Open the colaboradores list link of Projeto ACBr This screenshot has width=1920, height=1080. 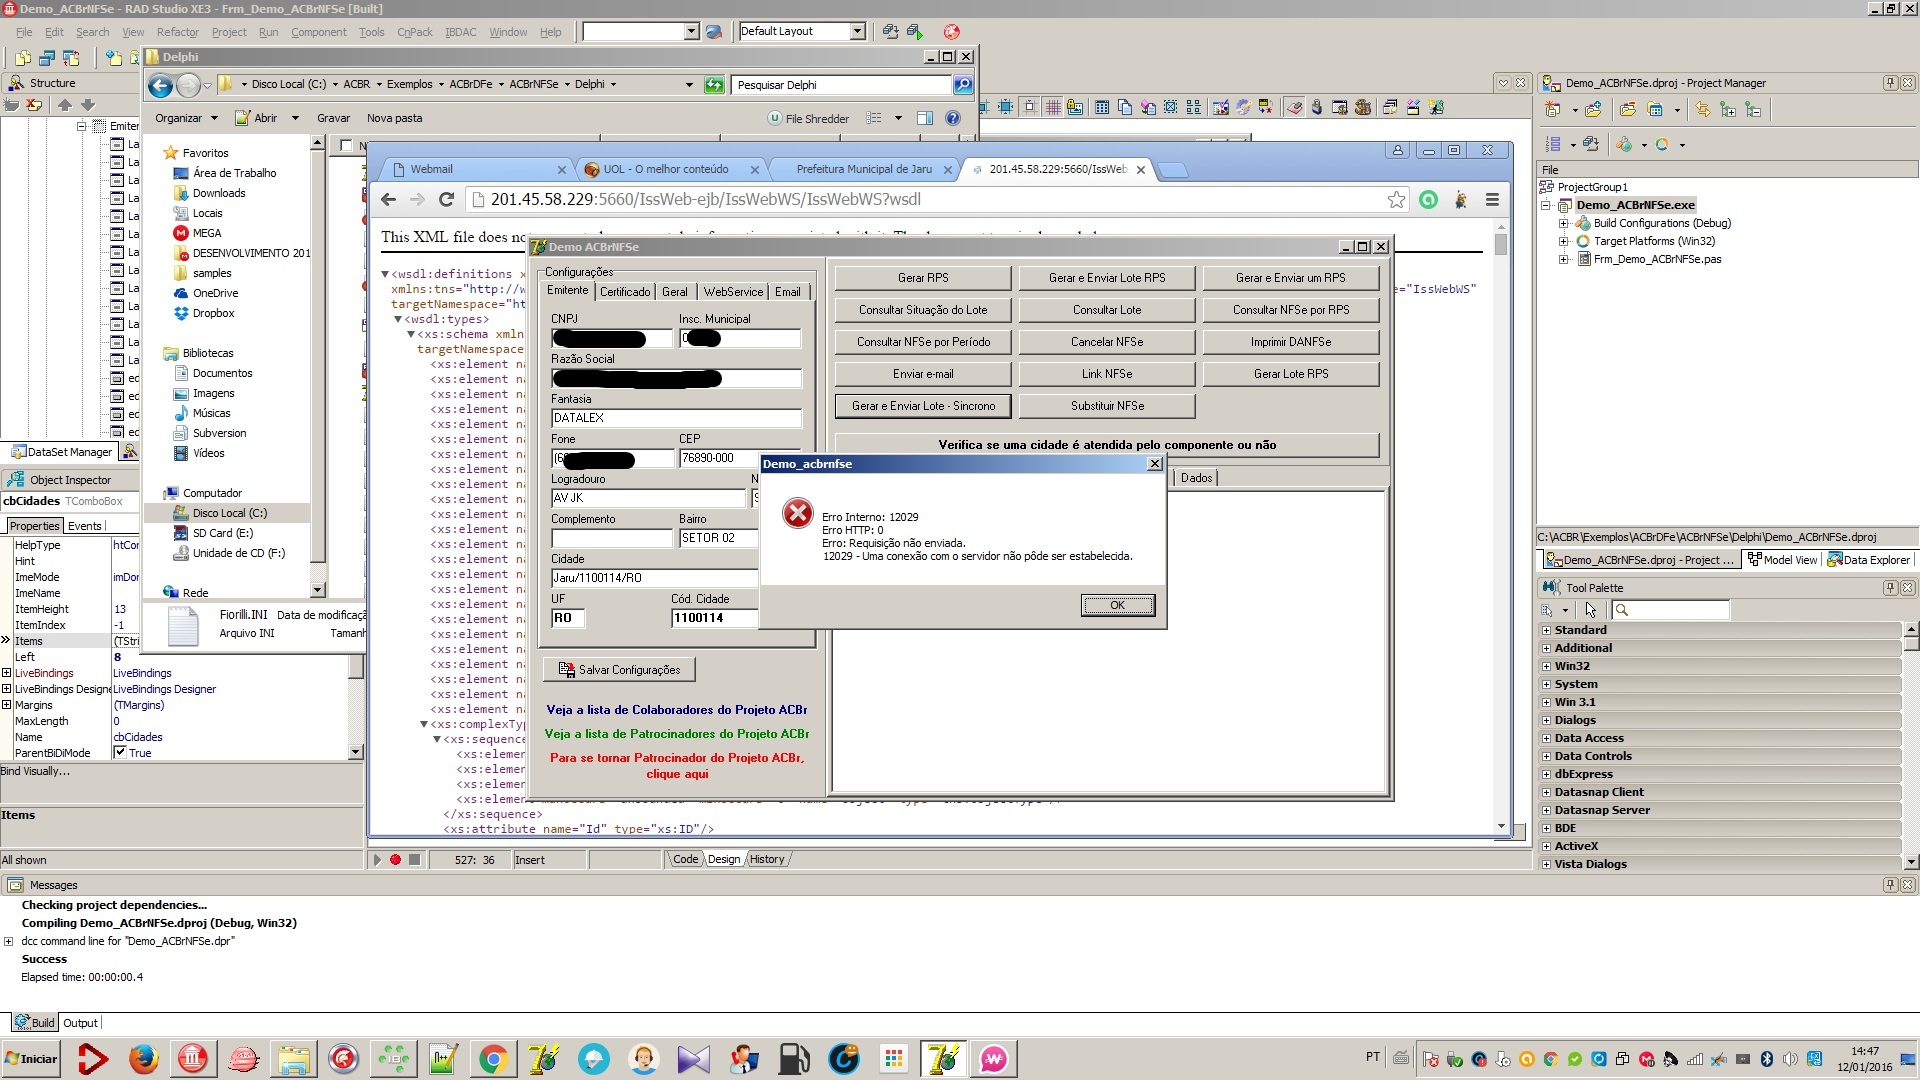pos(677,710)
